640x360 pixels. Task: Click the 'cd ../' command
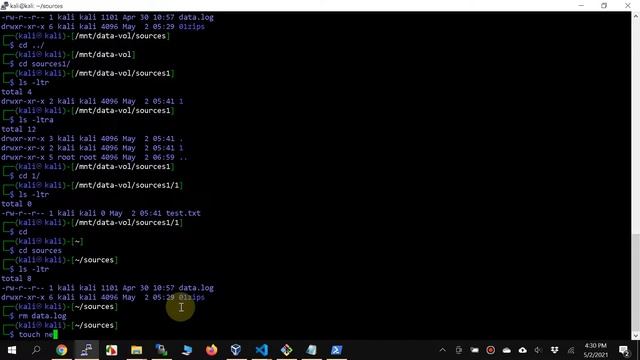pos(31,45)
